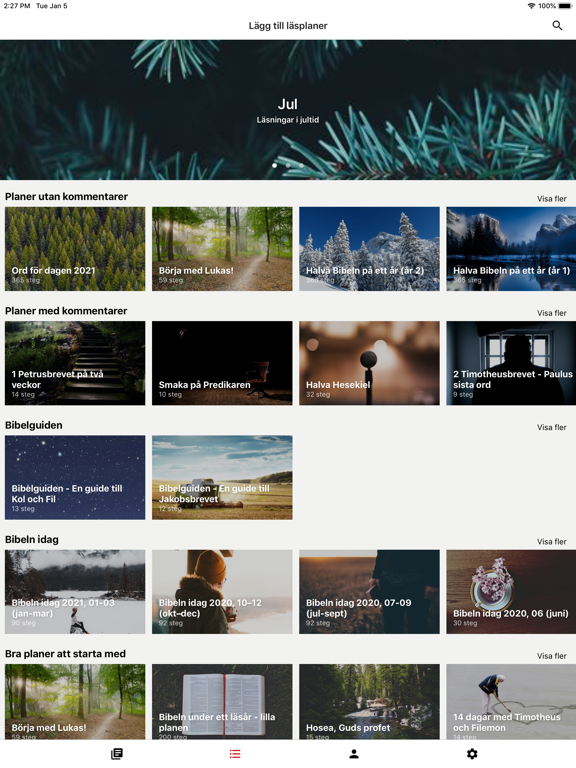Screen dimensions: 576x768
Task: Tap the status bar date Tue Jan 5
Action: coord(51,6)
